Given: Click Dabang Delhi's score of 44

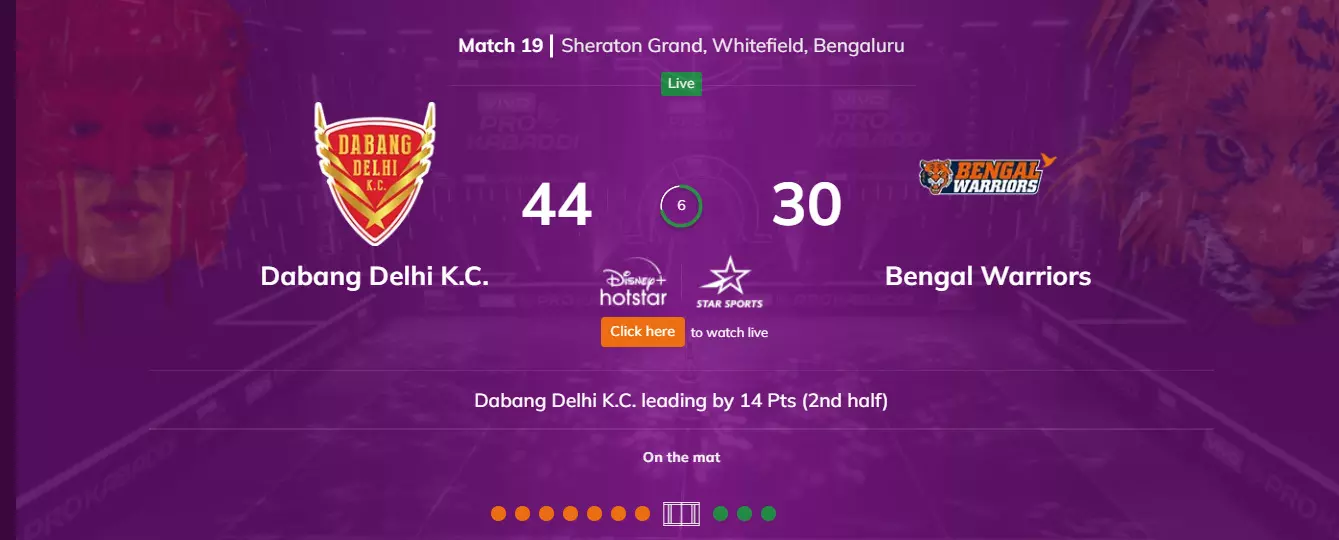Looking at the screenshot, I should click(557, 206).
